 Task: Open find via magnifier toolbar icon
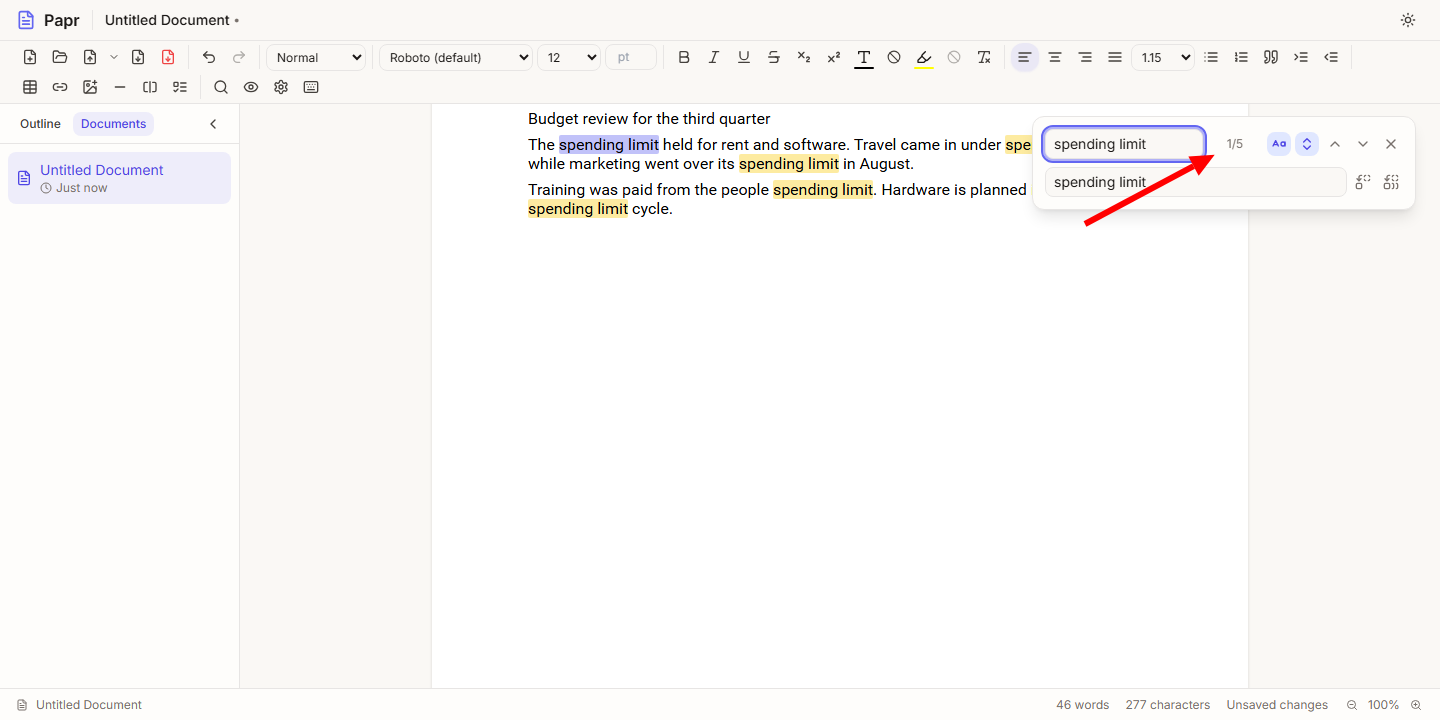(x=221, y=87)
